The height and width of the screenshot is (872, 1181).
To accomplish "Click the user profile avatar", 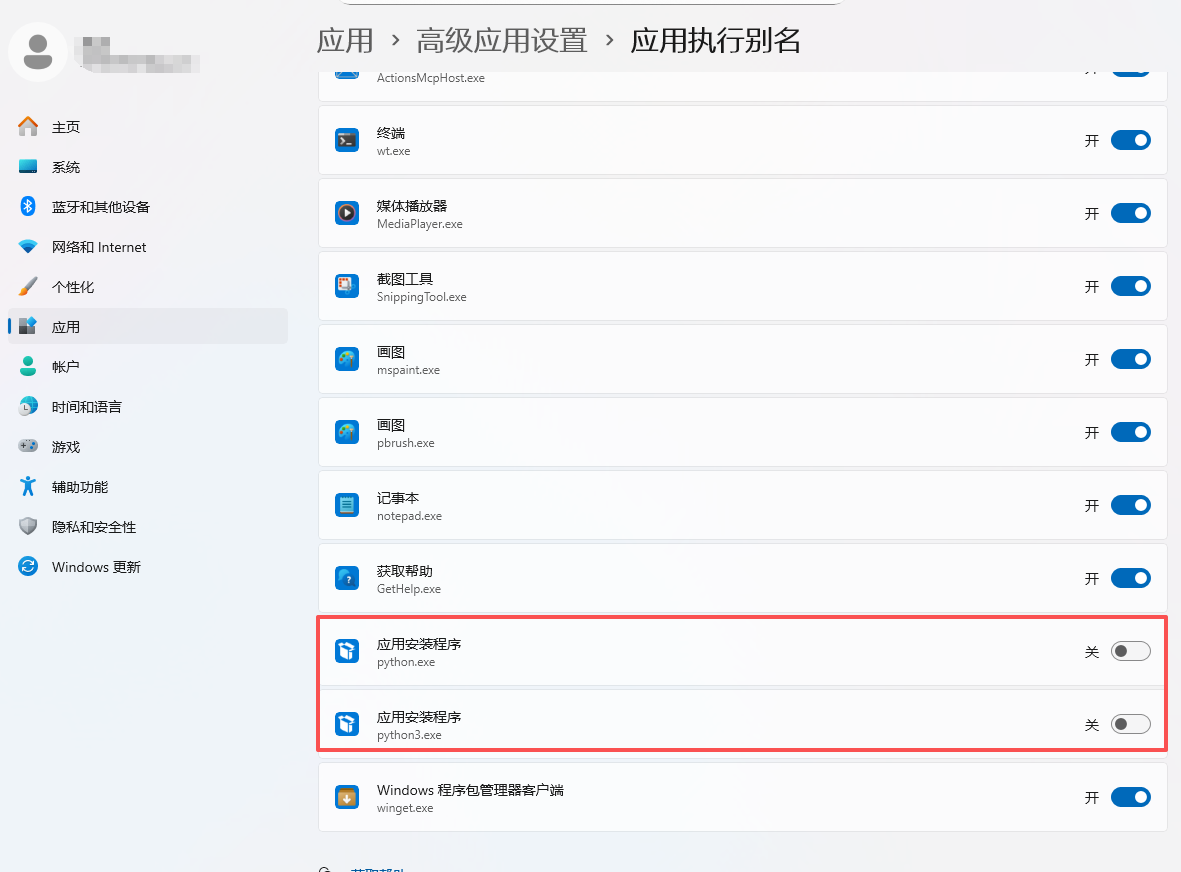I will 38,51.
